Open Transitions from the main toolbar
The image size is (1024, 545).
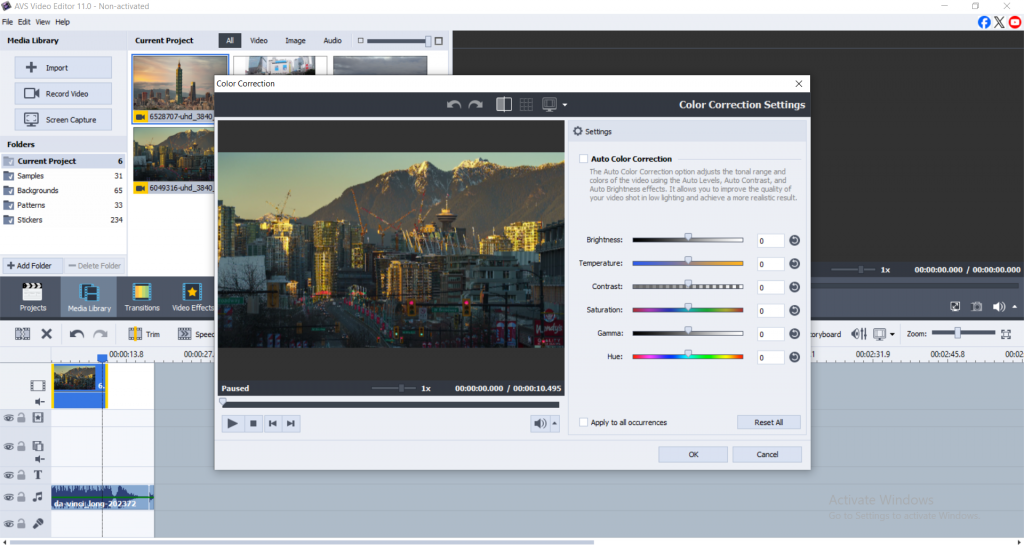[142, 296]
